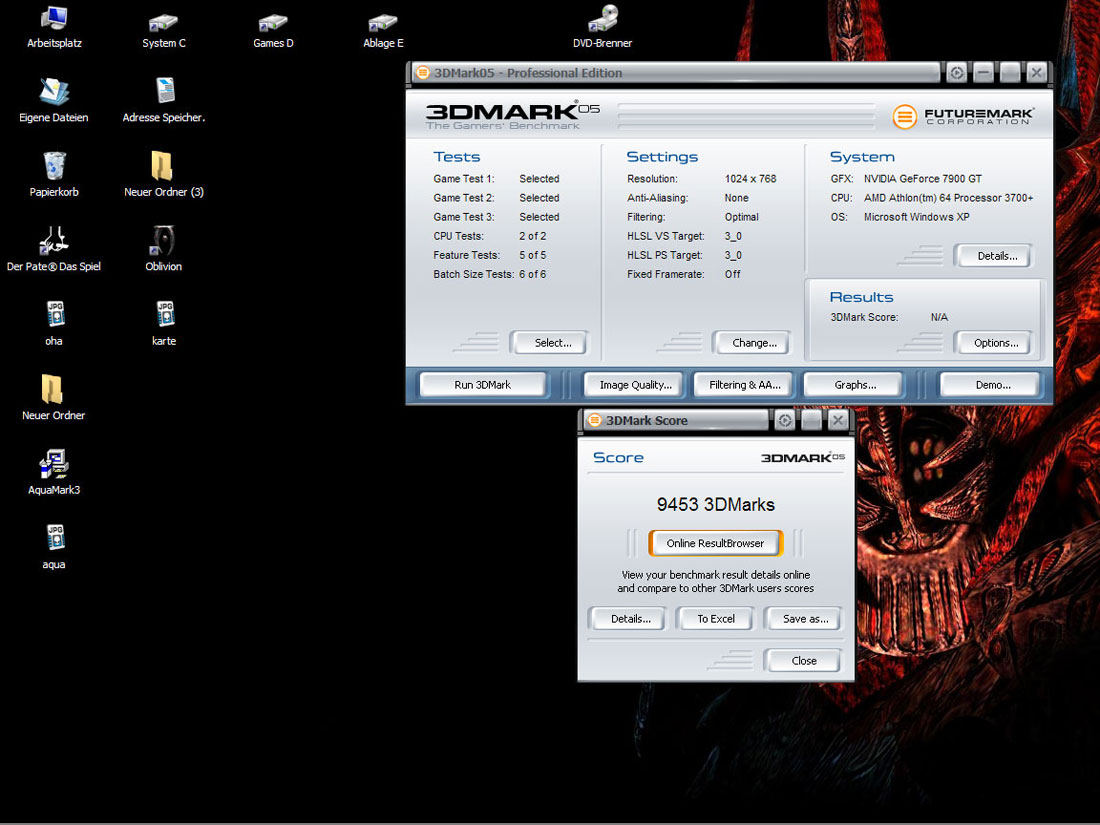
Task: Open system Details... in System section
Action: pyautogui.click(x=996, y=256)
